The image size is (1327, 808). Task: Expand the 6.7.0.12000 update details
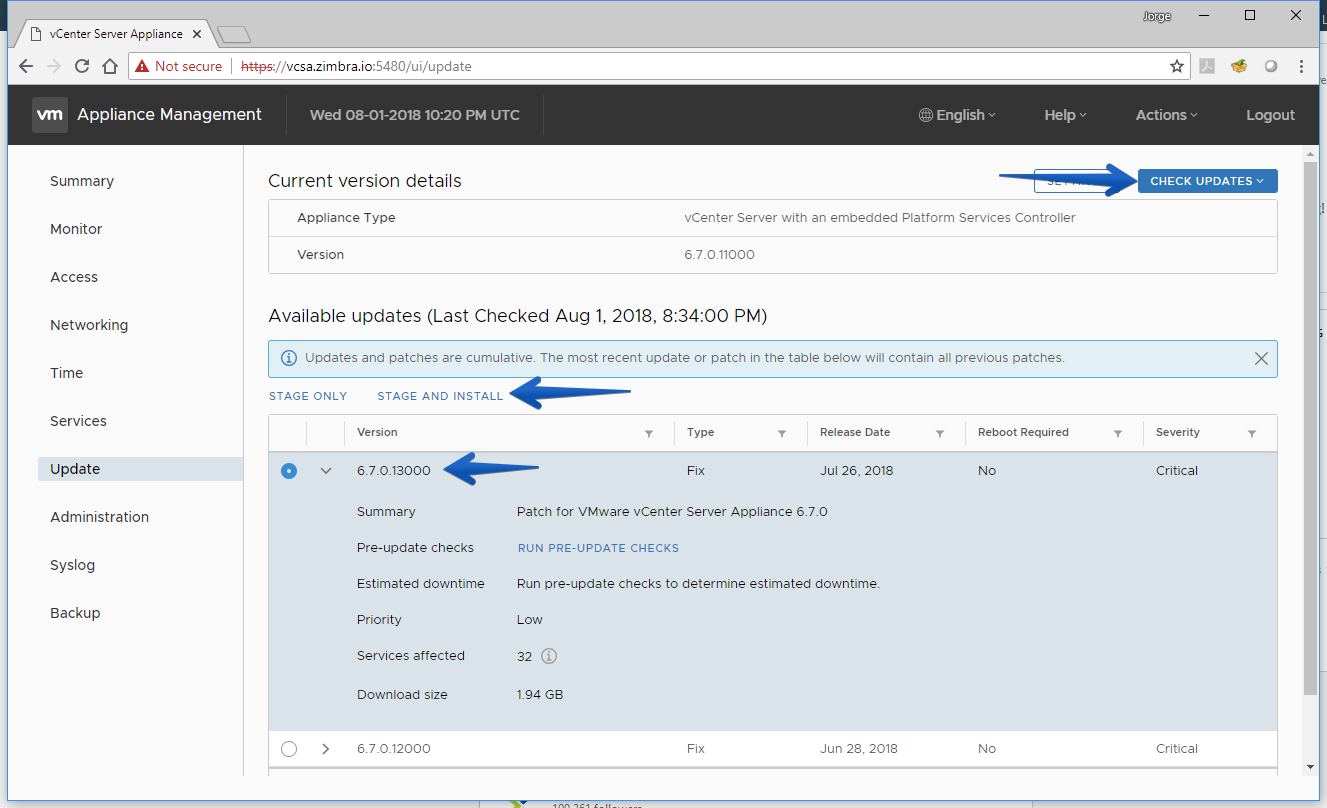(325, 748)
